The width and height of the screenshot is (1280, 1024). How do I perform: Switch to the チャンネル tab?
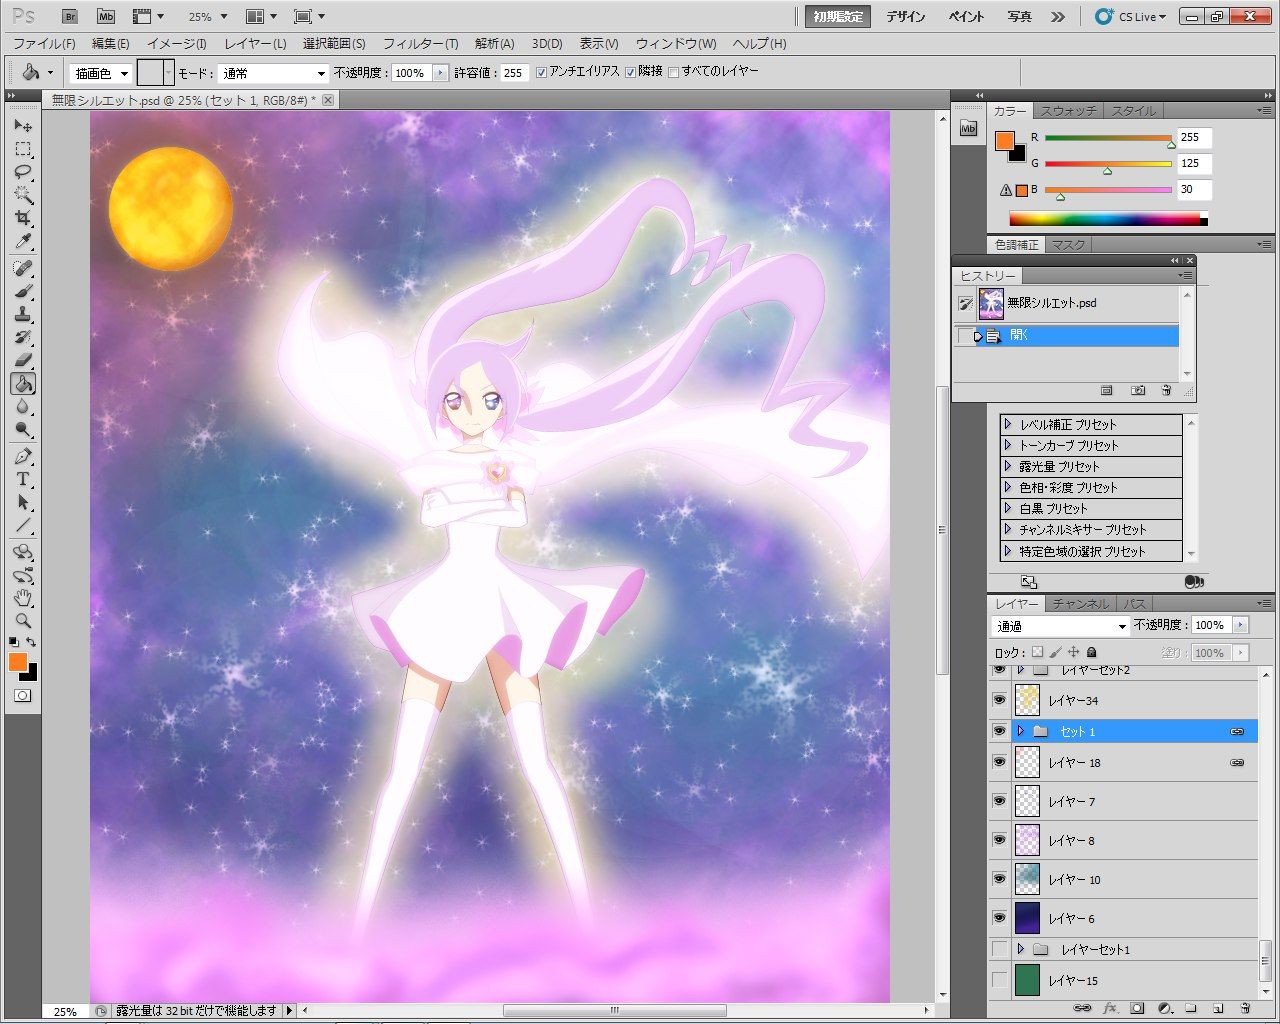pyautogui.click(x=1081, y=604)
